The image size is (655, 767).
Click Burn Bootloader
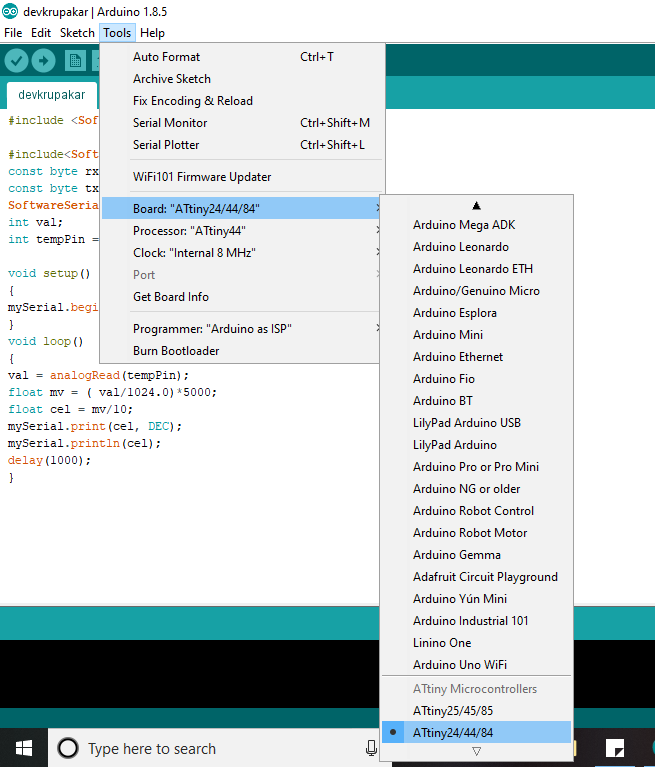pyautogui.click(x=242, y=350)
